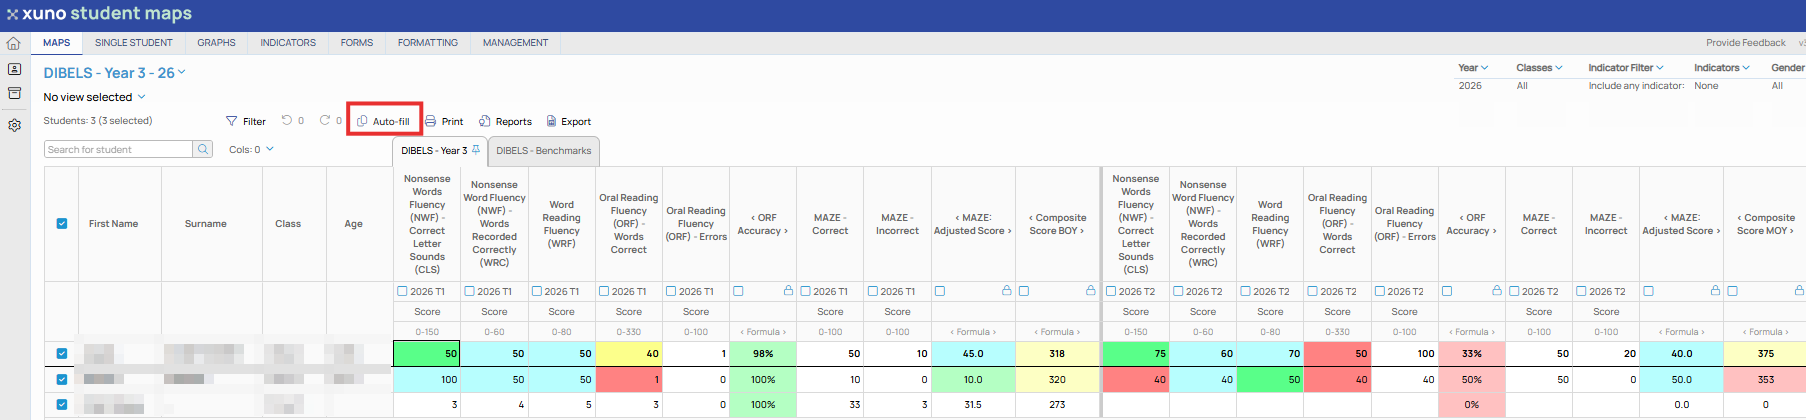The image size is (1806, 420).
Task: Open the No view selected dropdown
Action: 94,97
